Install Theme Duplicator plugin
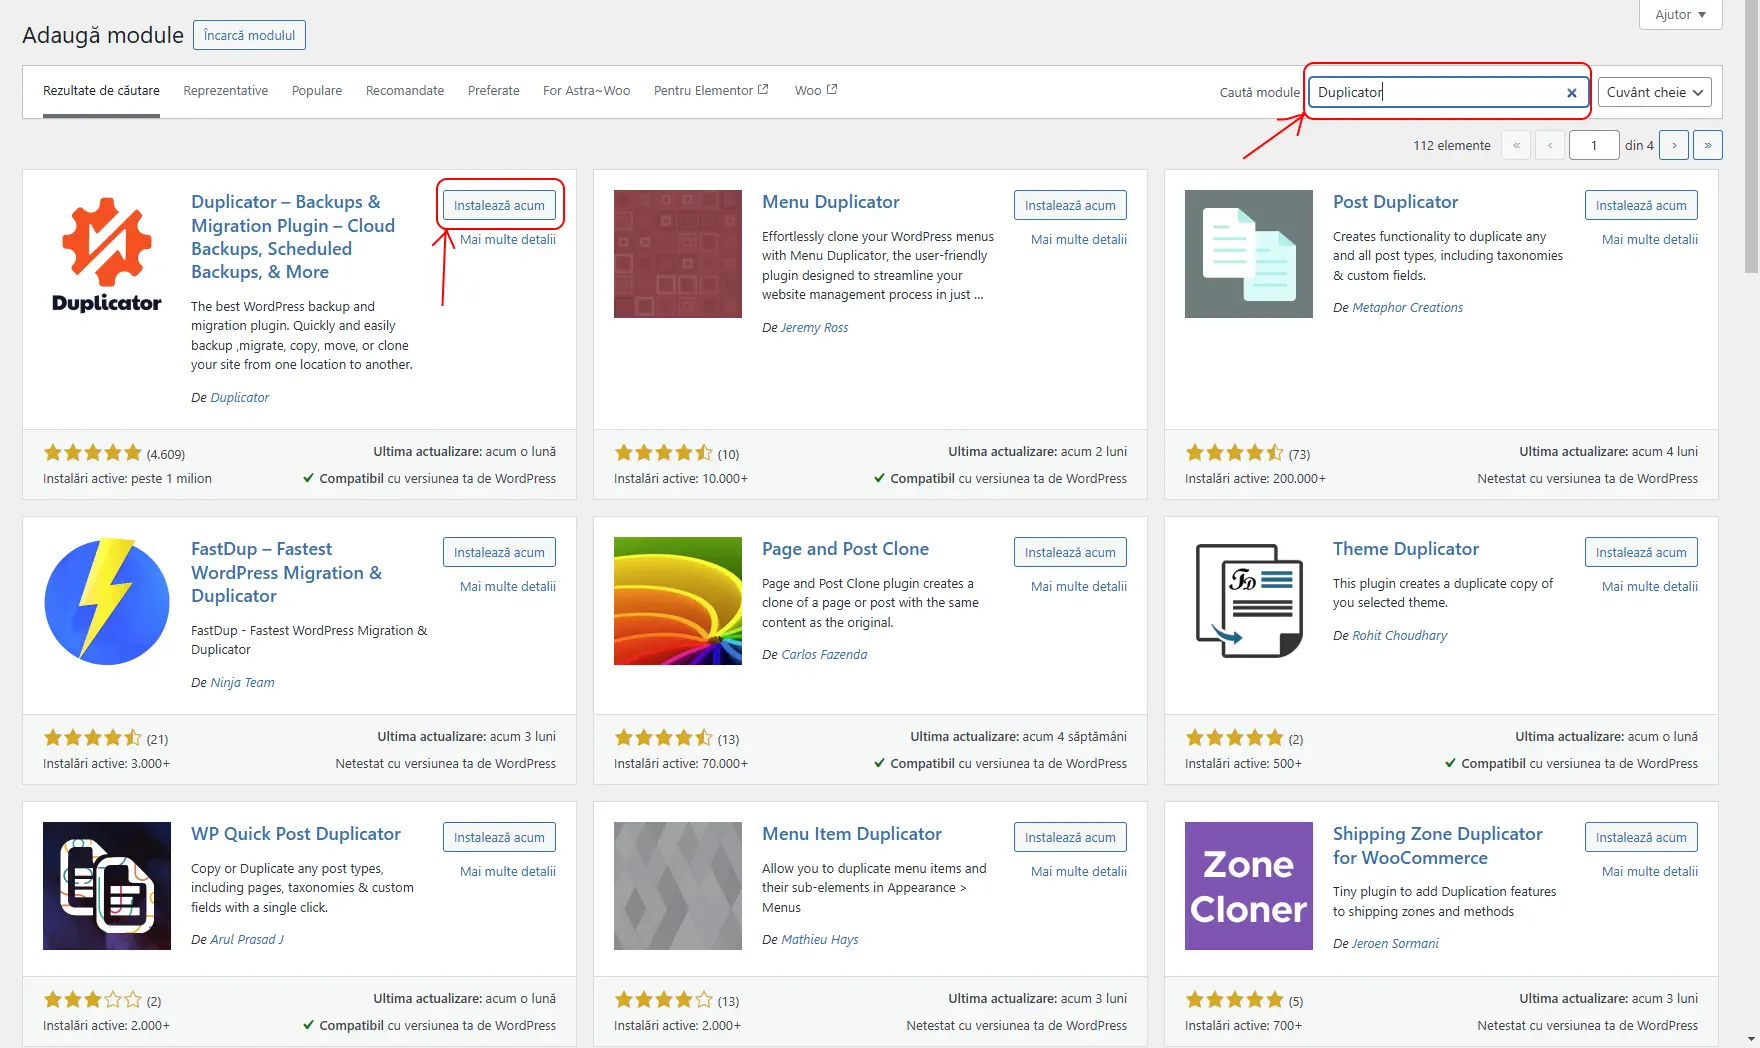The image size is (1760, 1048). 1641,552
